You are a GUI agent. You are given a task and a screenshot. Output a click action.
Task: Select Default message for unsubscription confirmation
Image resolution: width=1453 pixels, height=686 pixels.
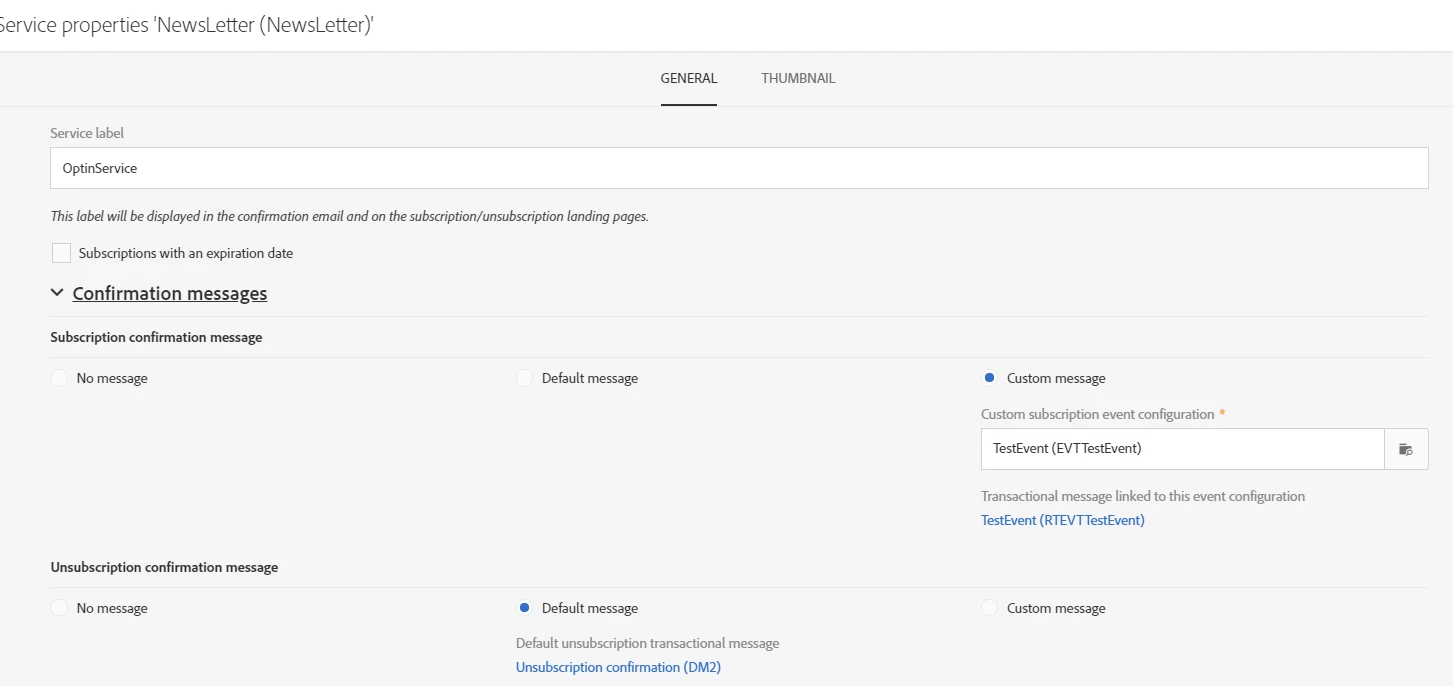tap(525, 608)
